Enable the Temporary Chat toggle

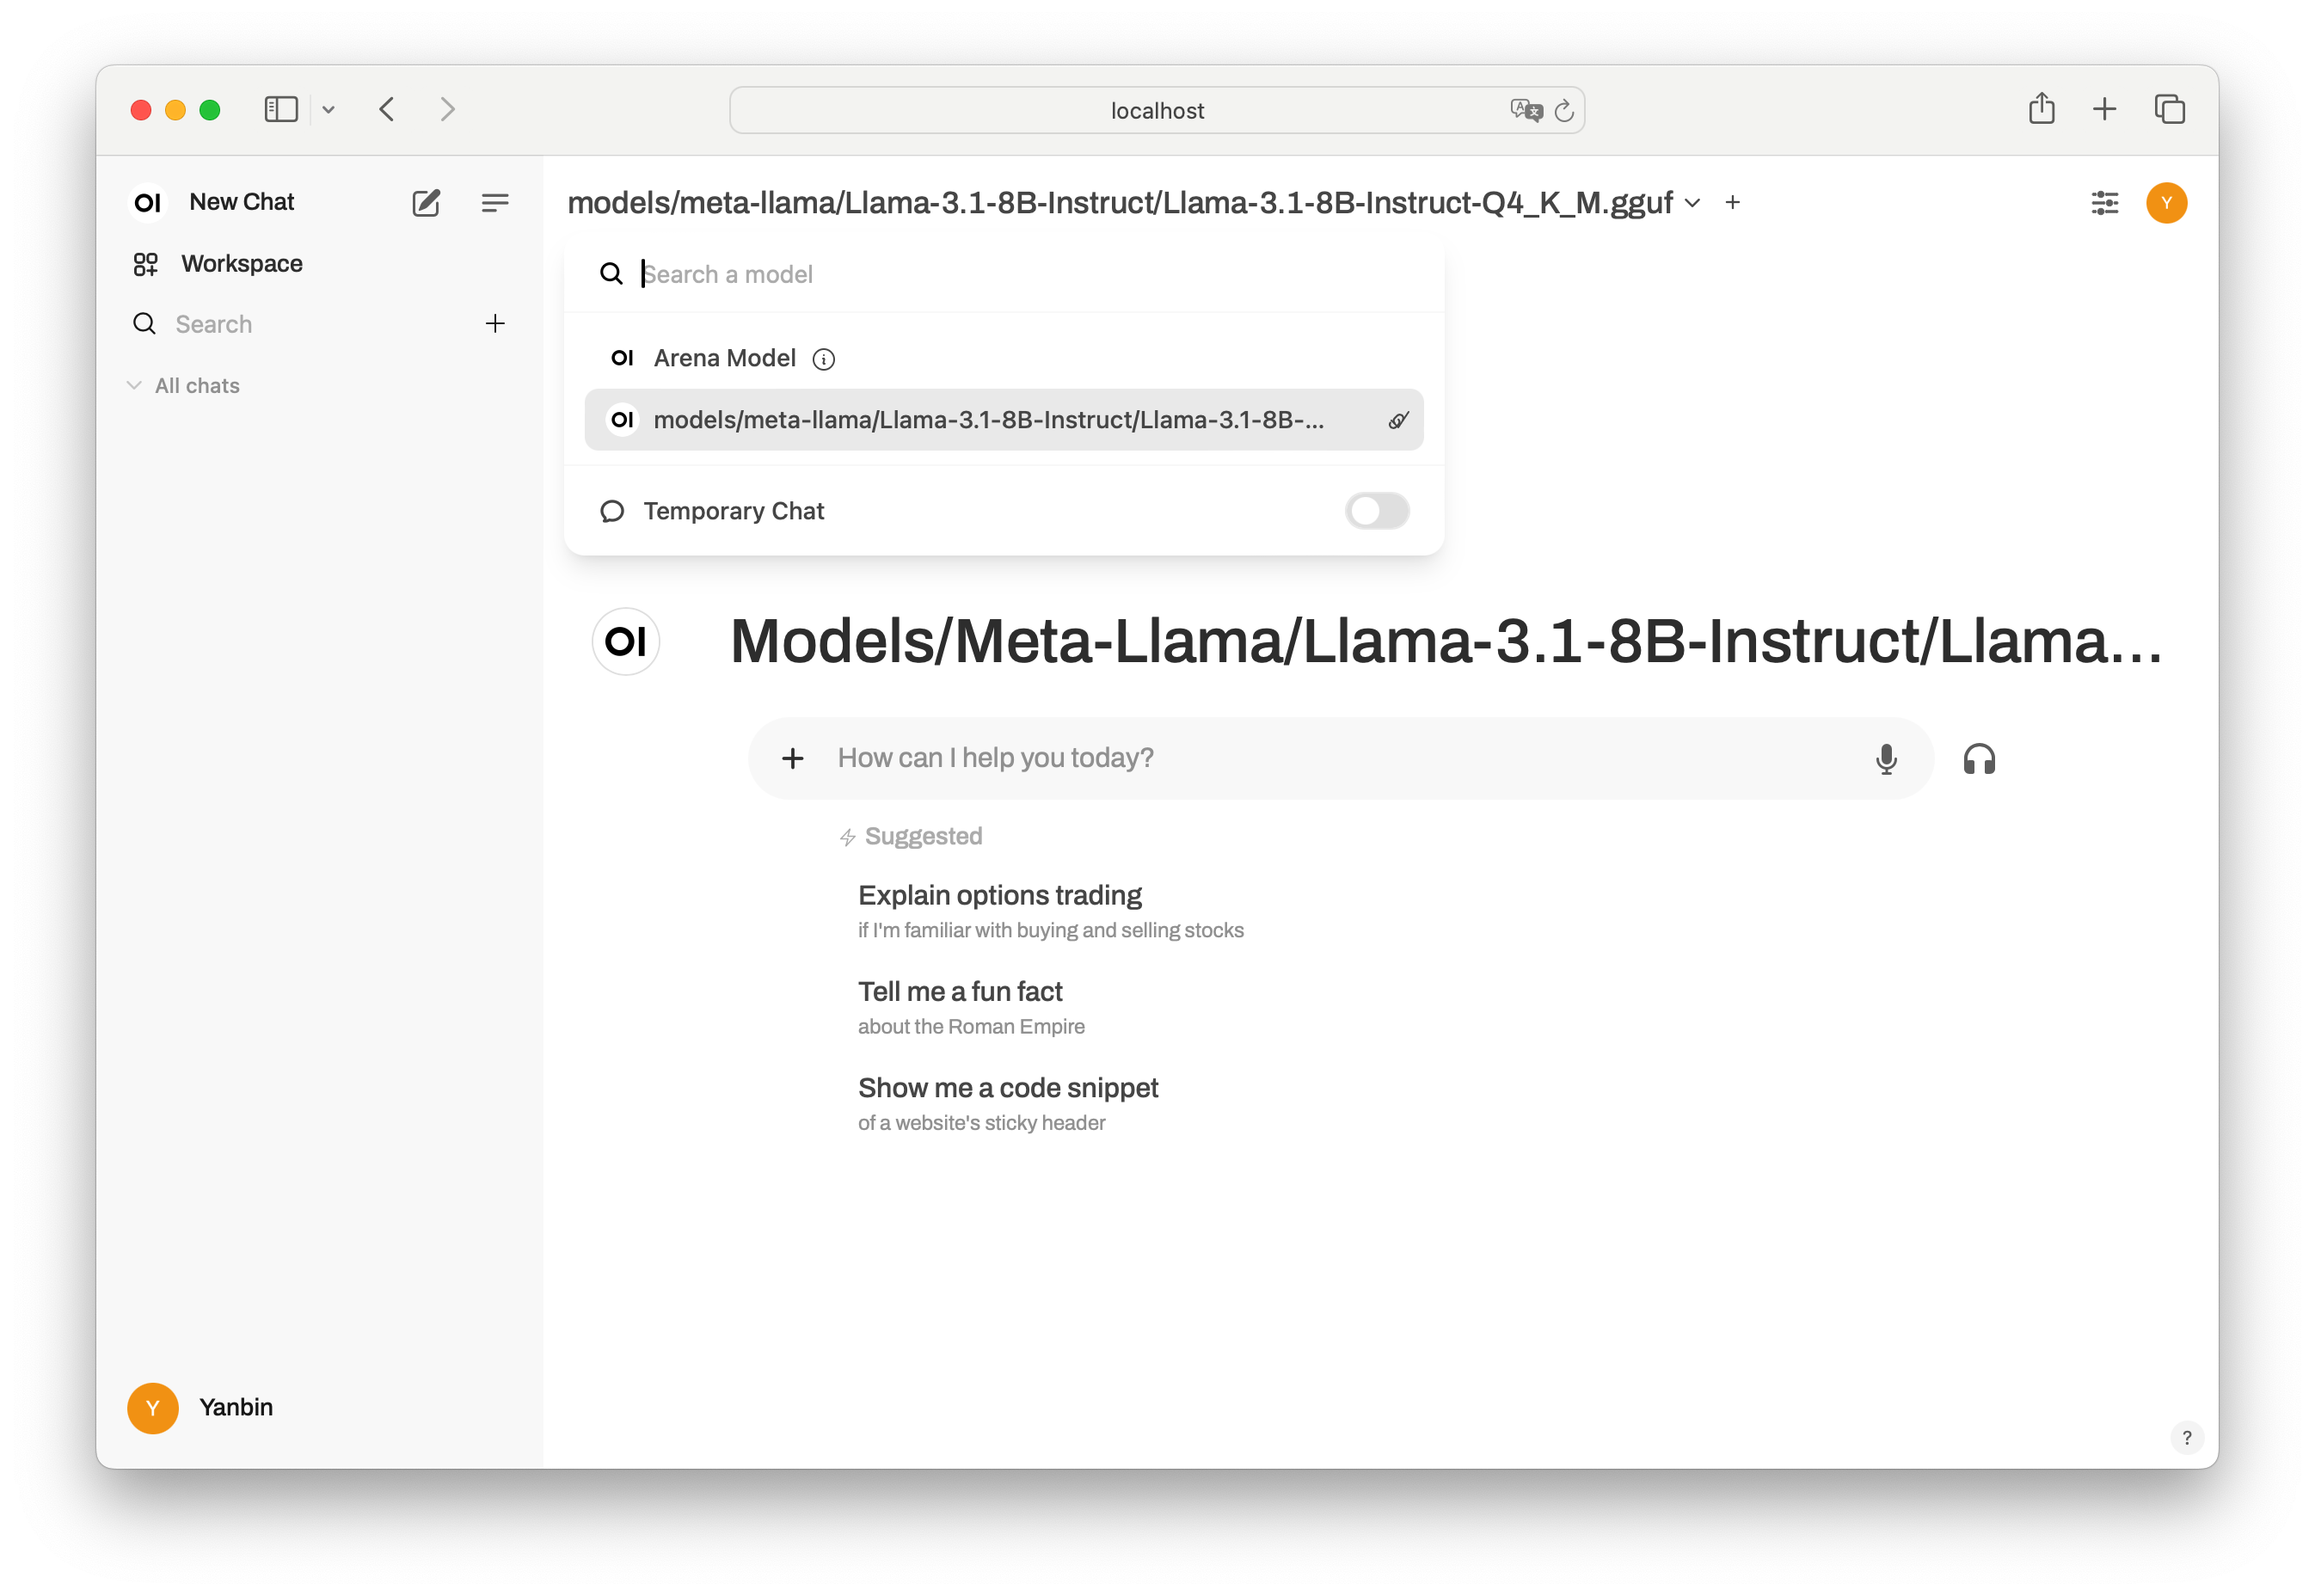[1377, 511]
